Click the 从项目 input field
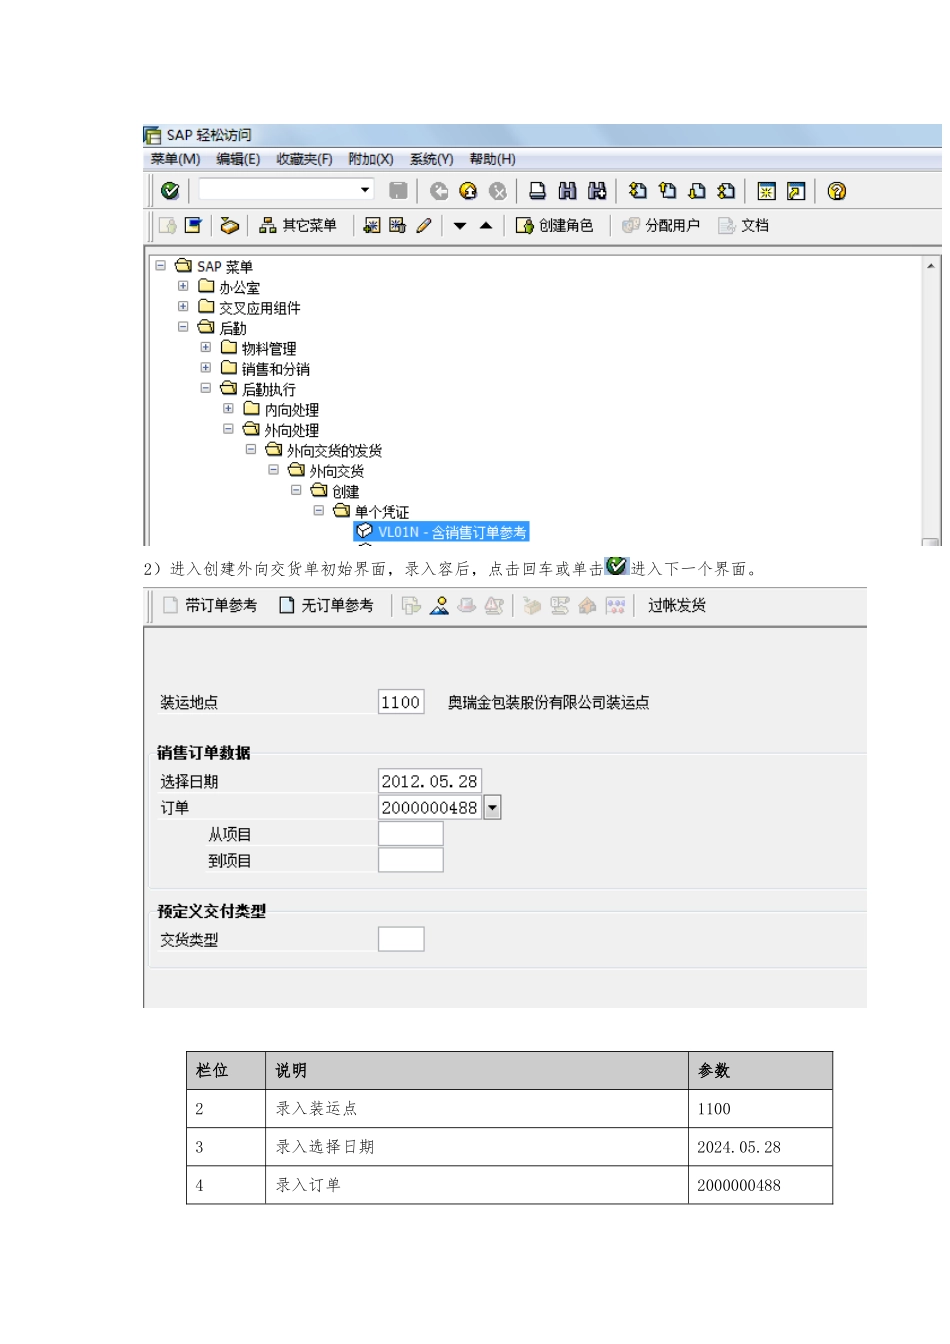This screenshot has height=1344, width=950. pyautogui.click(x=411, y=834)
